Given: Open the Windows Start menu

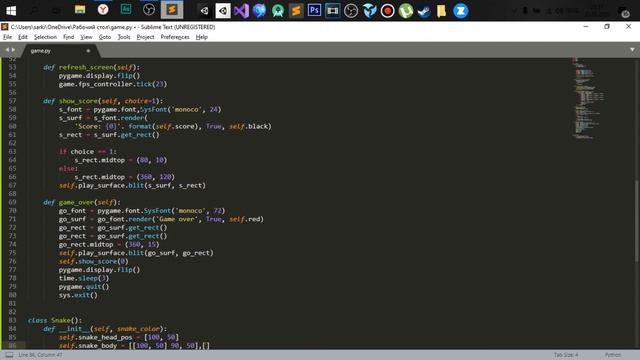Looking at the screenshot, I should click(11, 11).
